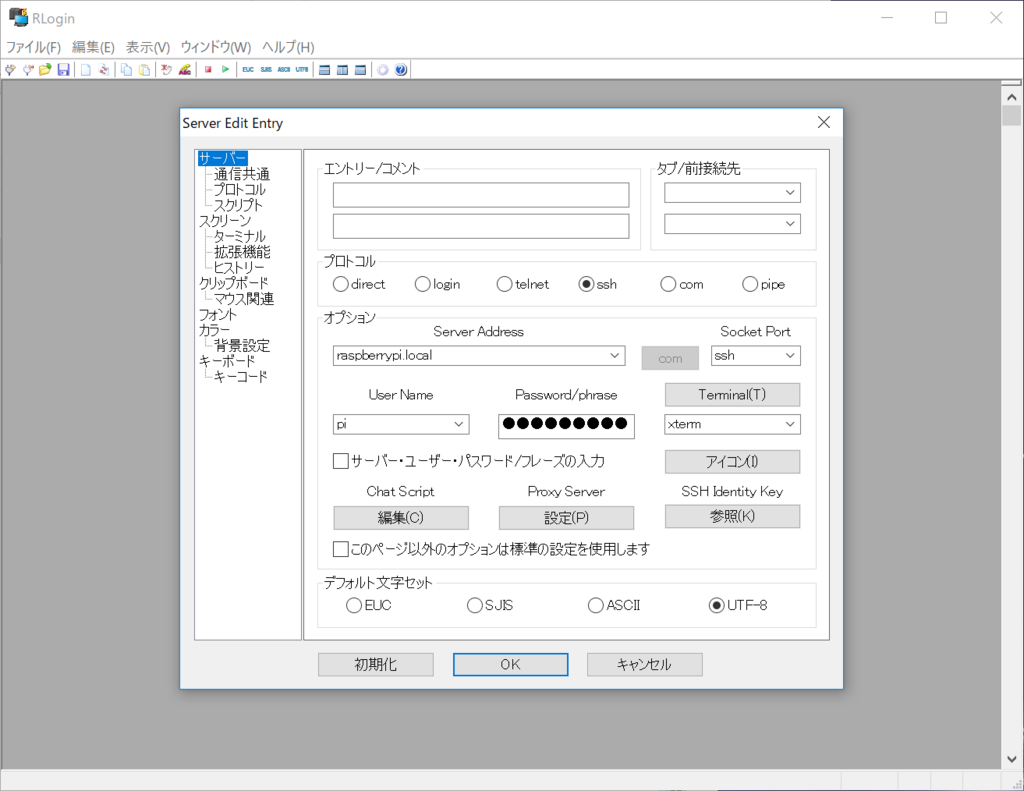Click the save floppy disk toolbar icon
The height and width of the screenshot is (791, 1024).
point(63,70)
